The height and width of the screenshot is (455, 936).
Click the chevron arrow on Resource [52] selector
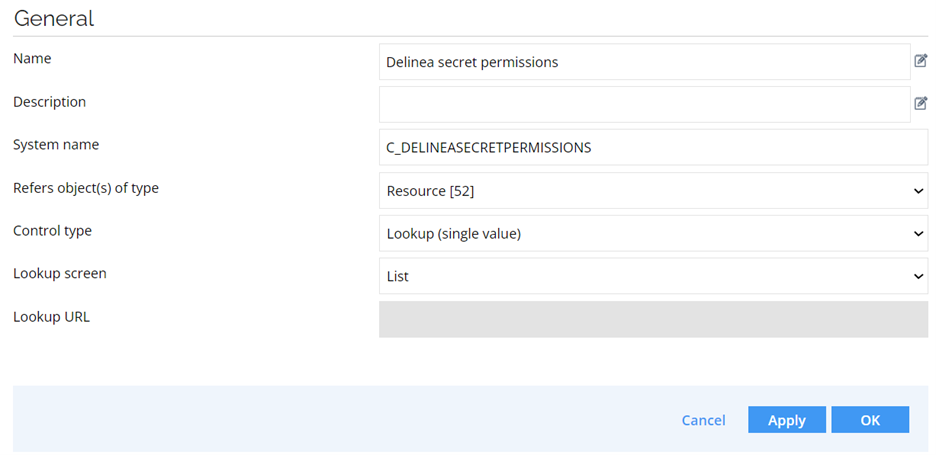pos(919,191)
